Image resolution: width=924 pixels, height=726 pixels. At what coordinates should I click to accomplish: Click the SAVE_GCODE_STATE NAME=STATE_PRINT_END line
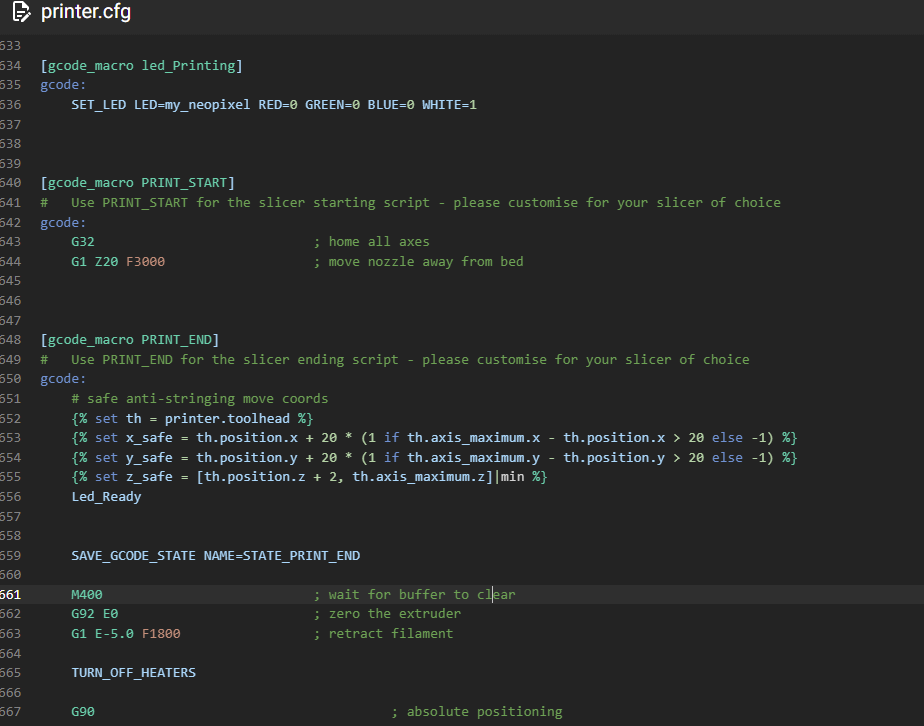pos(216,556)
